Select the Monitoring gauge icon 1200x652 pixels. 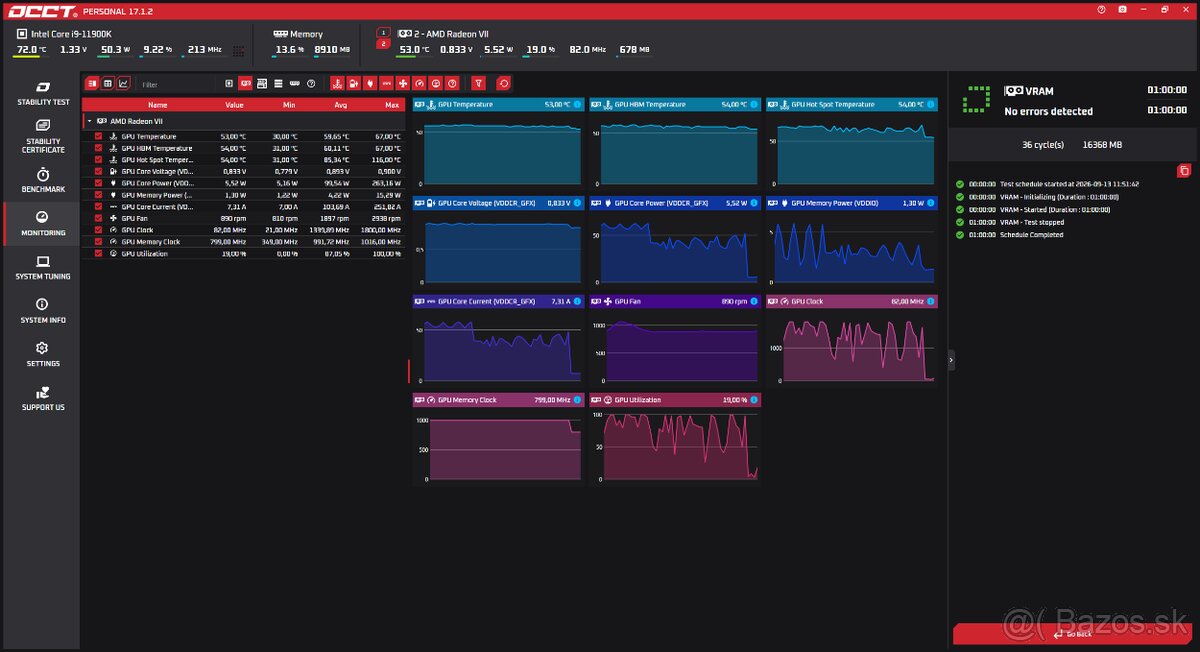click(x=42, y=217)
